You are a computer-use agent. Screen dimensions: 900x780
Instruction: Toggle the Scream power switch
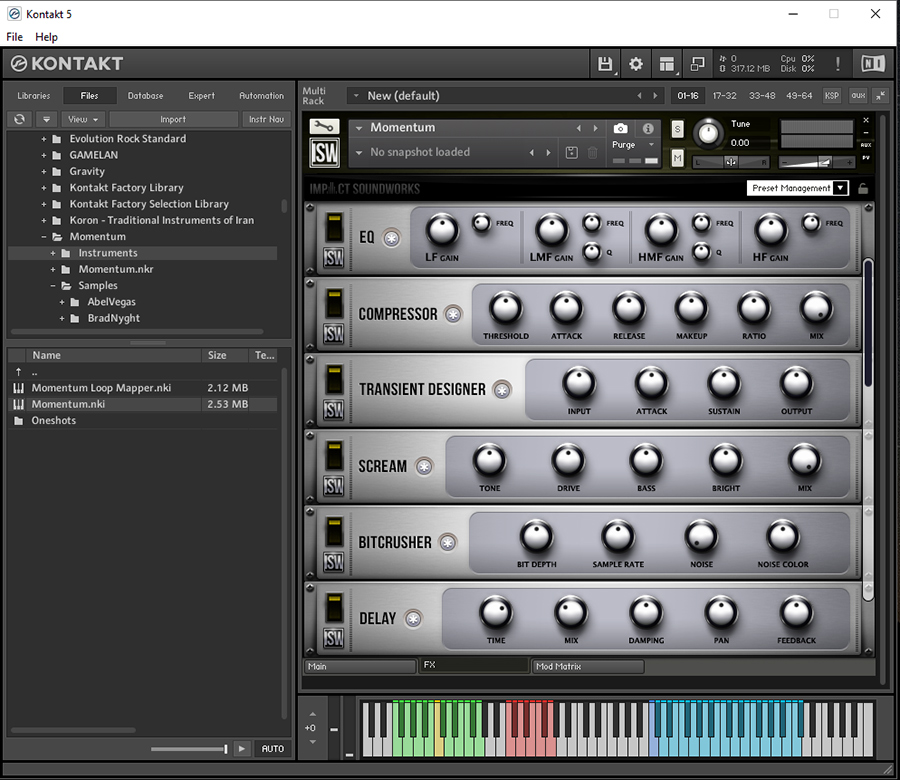coord(334,456)
